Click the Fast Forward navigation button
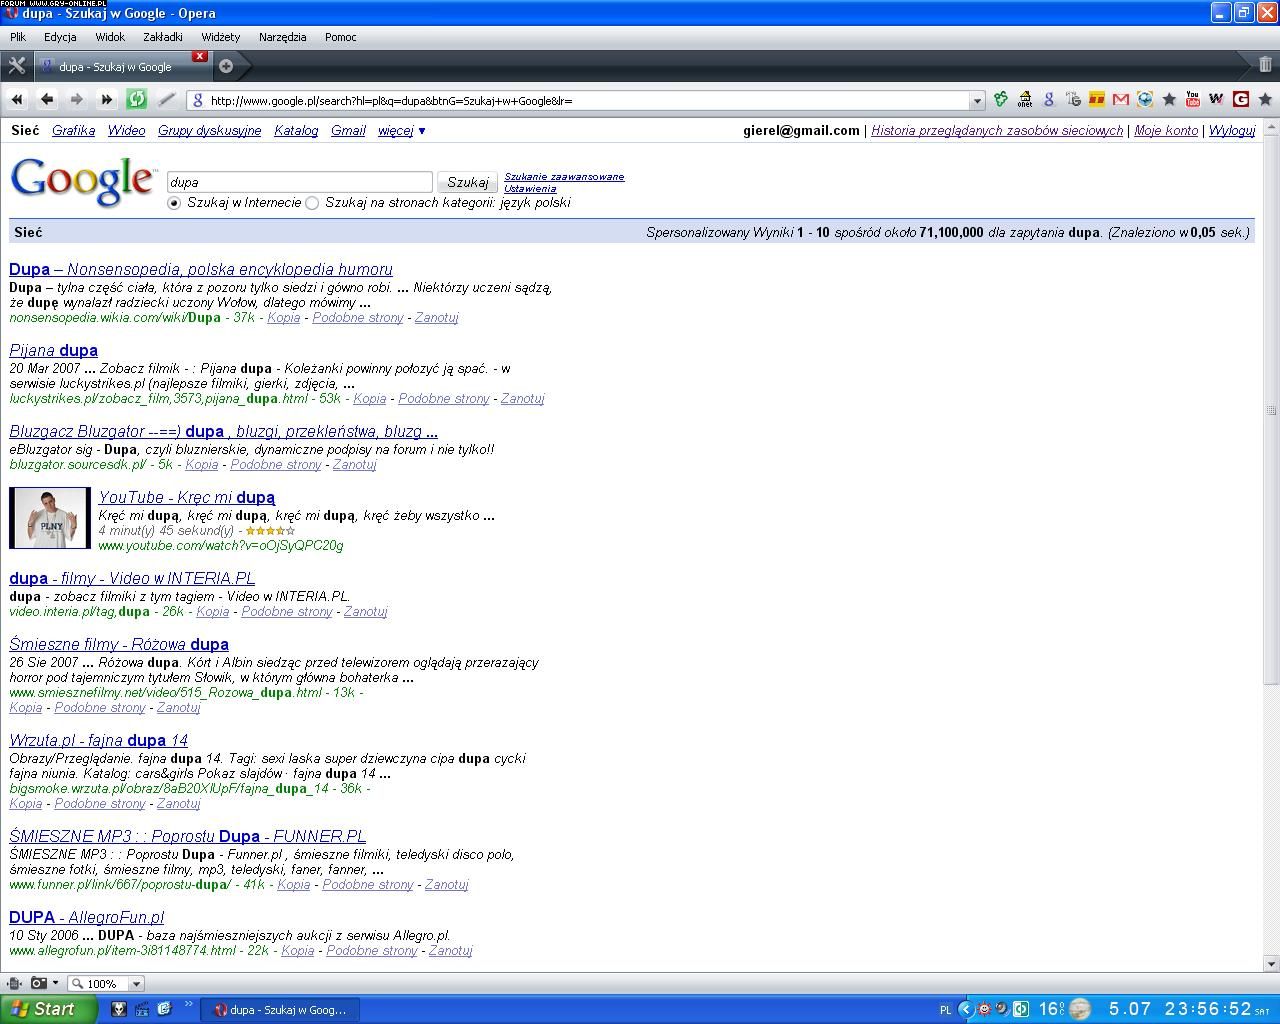 [x=106, y=99]
